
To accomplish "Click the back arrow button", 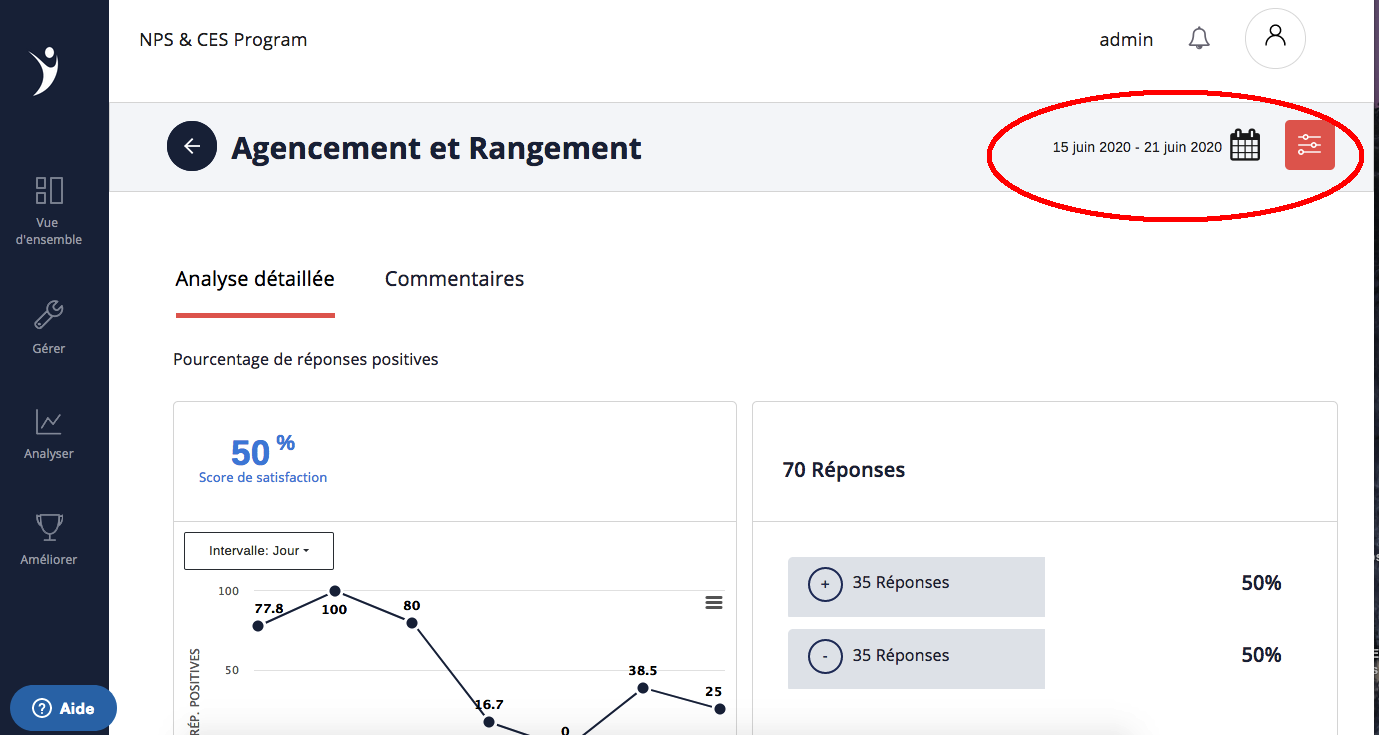I will point(192,146).
